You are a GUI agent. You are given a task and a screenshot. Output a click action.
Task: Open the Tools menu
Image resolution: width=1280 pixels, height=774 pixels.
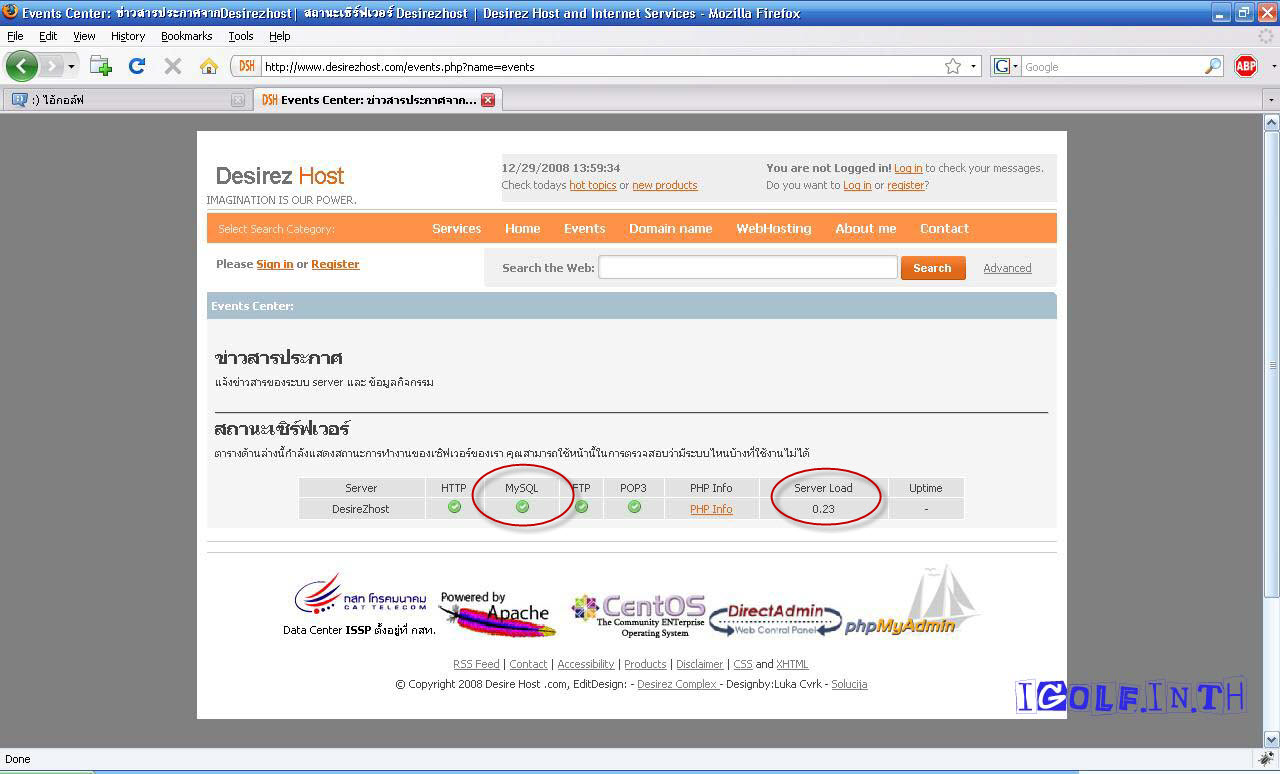click(x=241, y=36)
